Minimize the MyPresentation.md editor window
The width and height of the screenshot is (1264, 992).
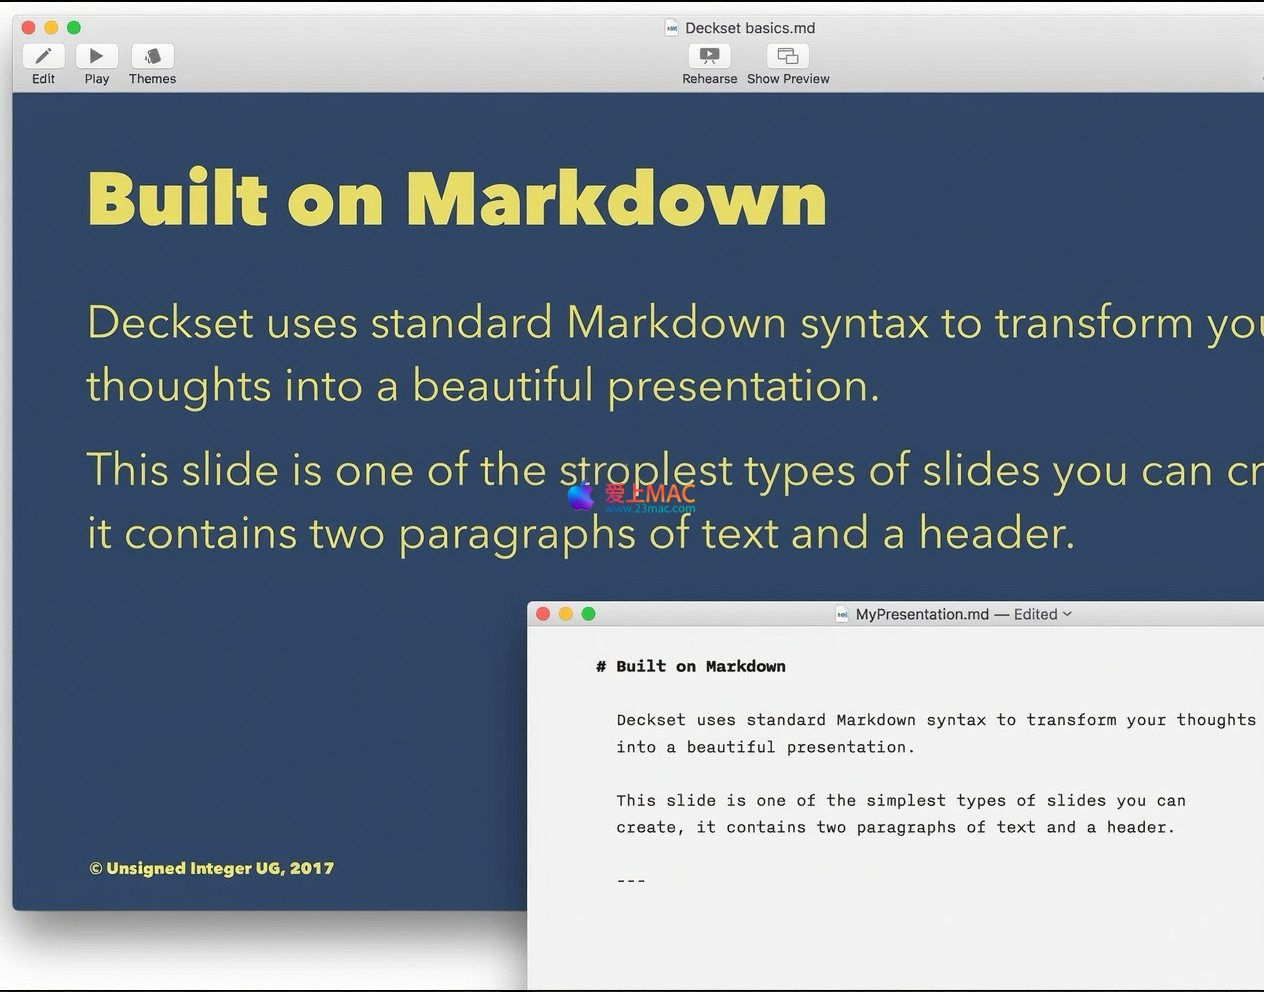tap(566, 614)
